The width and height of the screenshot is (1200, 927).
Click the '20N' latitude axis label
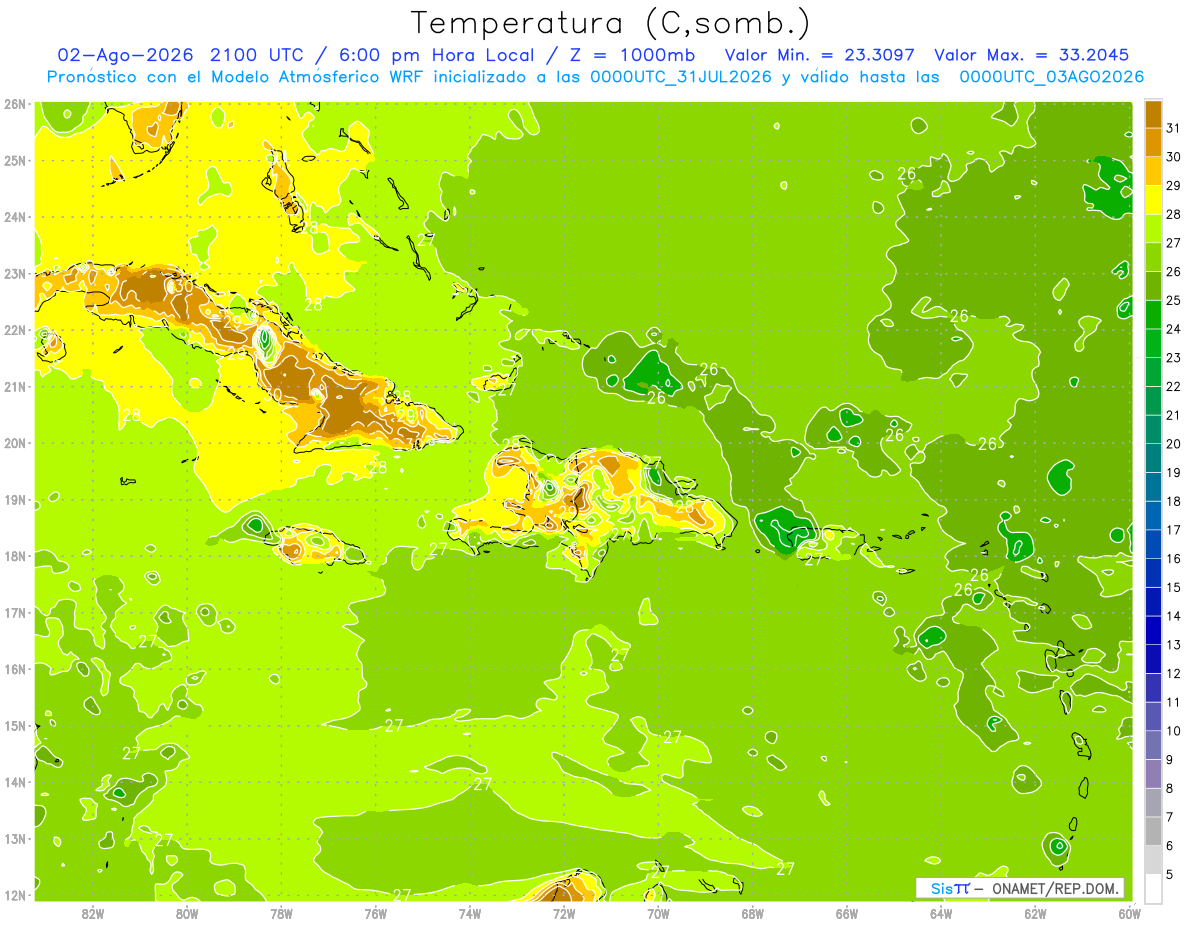14,443
